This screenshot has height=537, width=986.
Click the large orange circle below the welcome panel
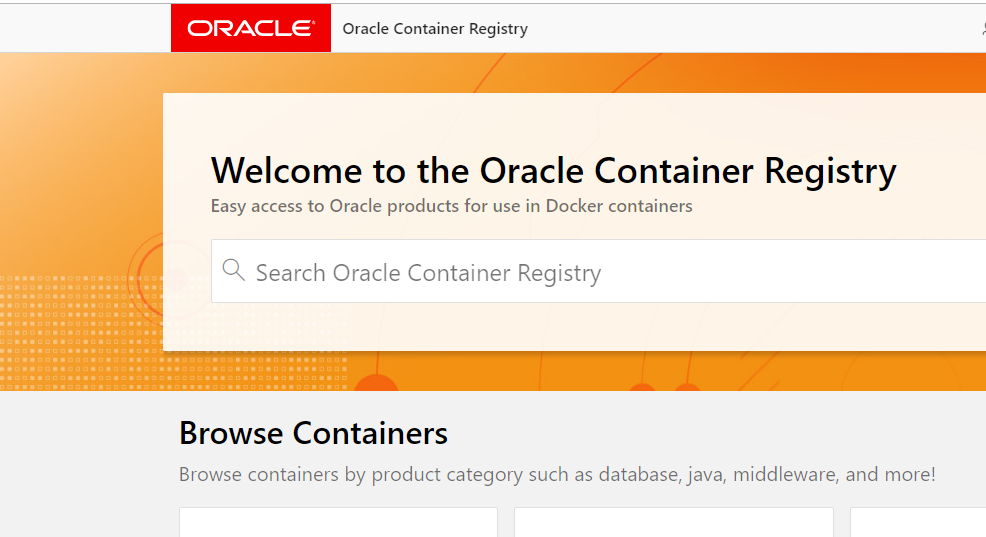(x=376, y=381)
